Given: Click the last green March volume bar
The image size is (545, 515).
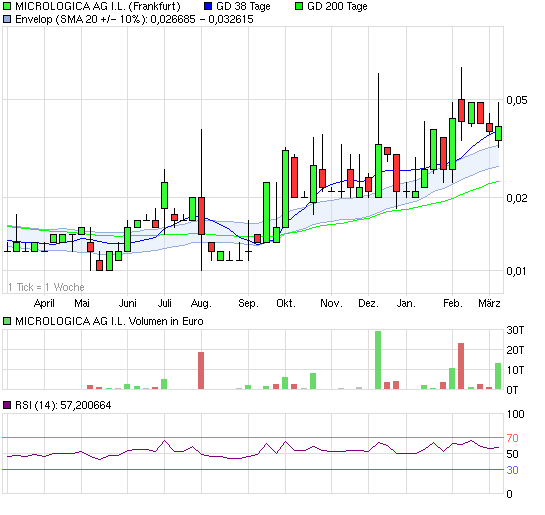Looking at the screenshot, I should pos(498,376).
